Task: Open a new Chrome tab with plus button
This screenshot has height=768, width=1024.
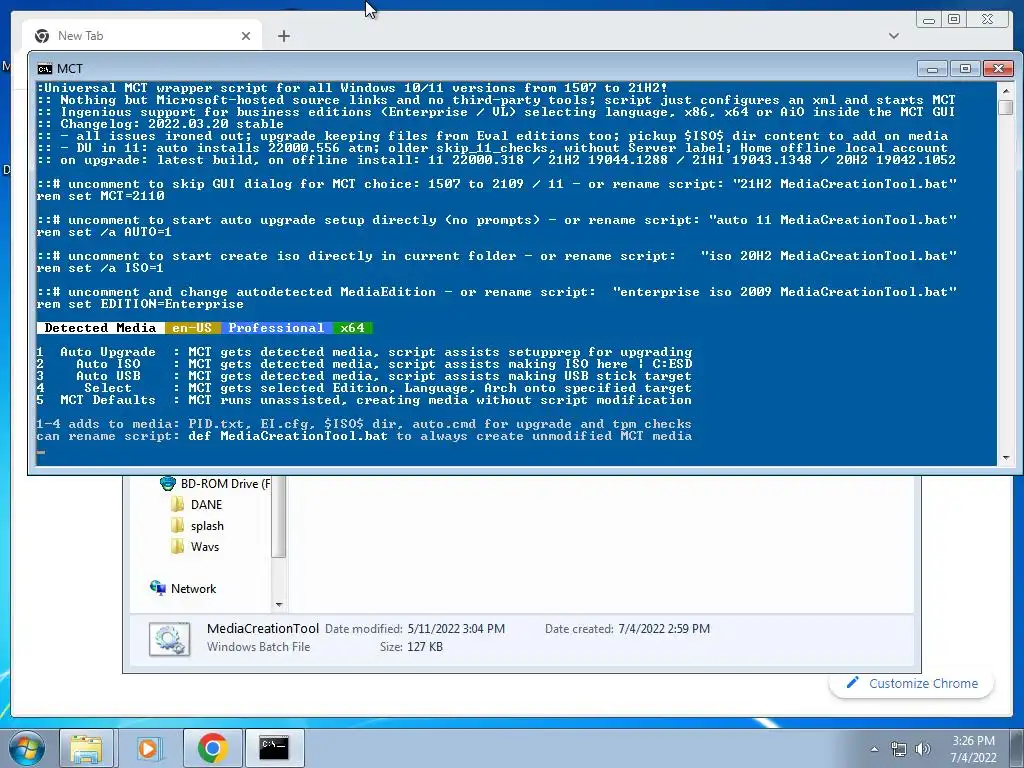Action: (283, 36)
